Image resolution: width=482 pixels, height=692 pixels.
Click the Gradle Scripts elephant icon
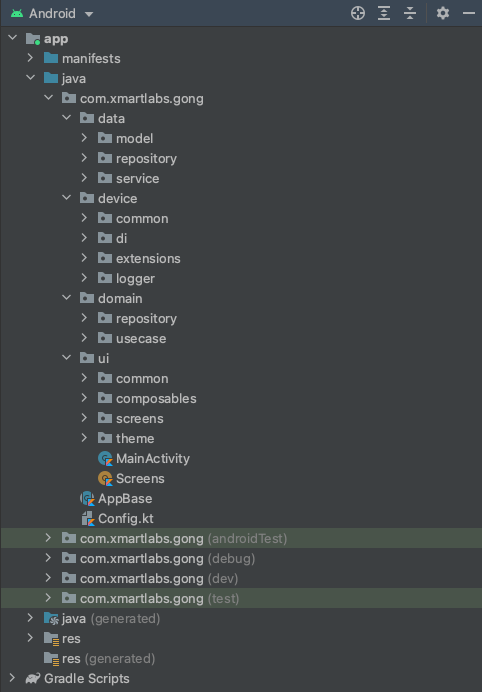coord(33,678)
